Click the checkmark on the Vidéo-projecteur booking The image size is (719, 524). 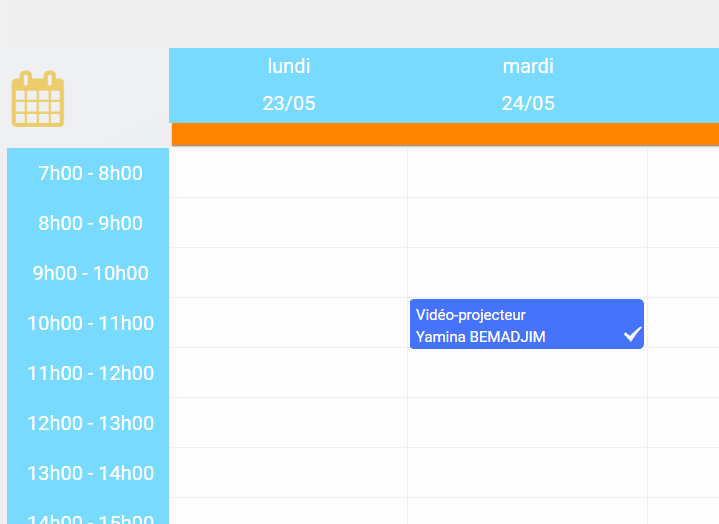coord(632,334)
